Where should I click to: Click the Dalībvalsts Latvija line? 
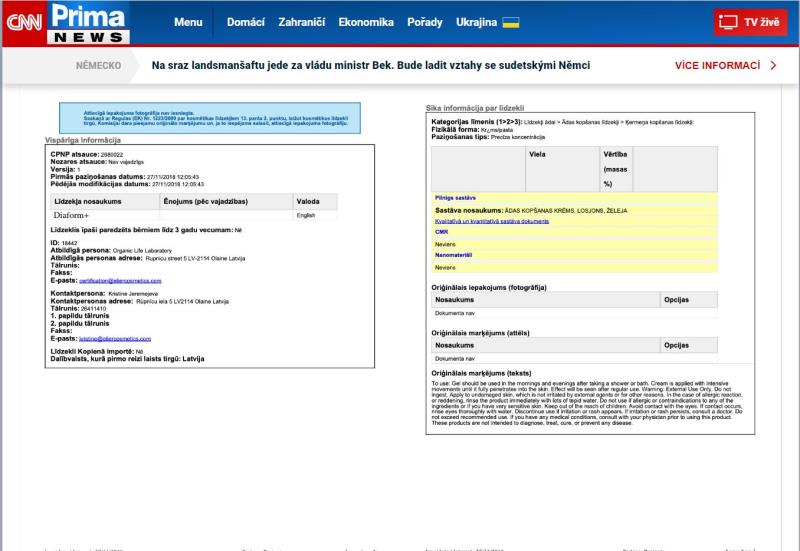point(127,359)
